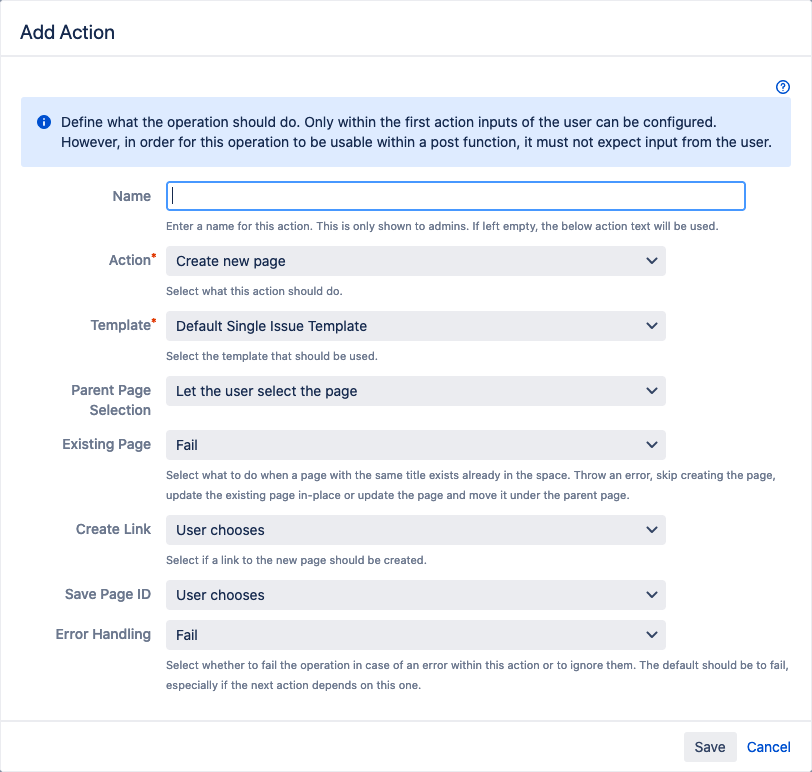Click the required Template label
Viewport: 812px width, 772px height.
[x=123, y=325]
